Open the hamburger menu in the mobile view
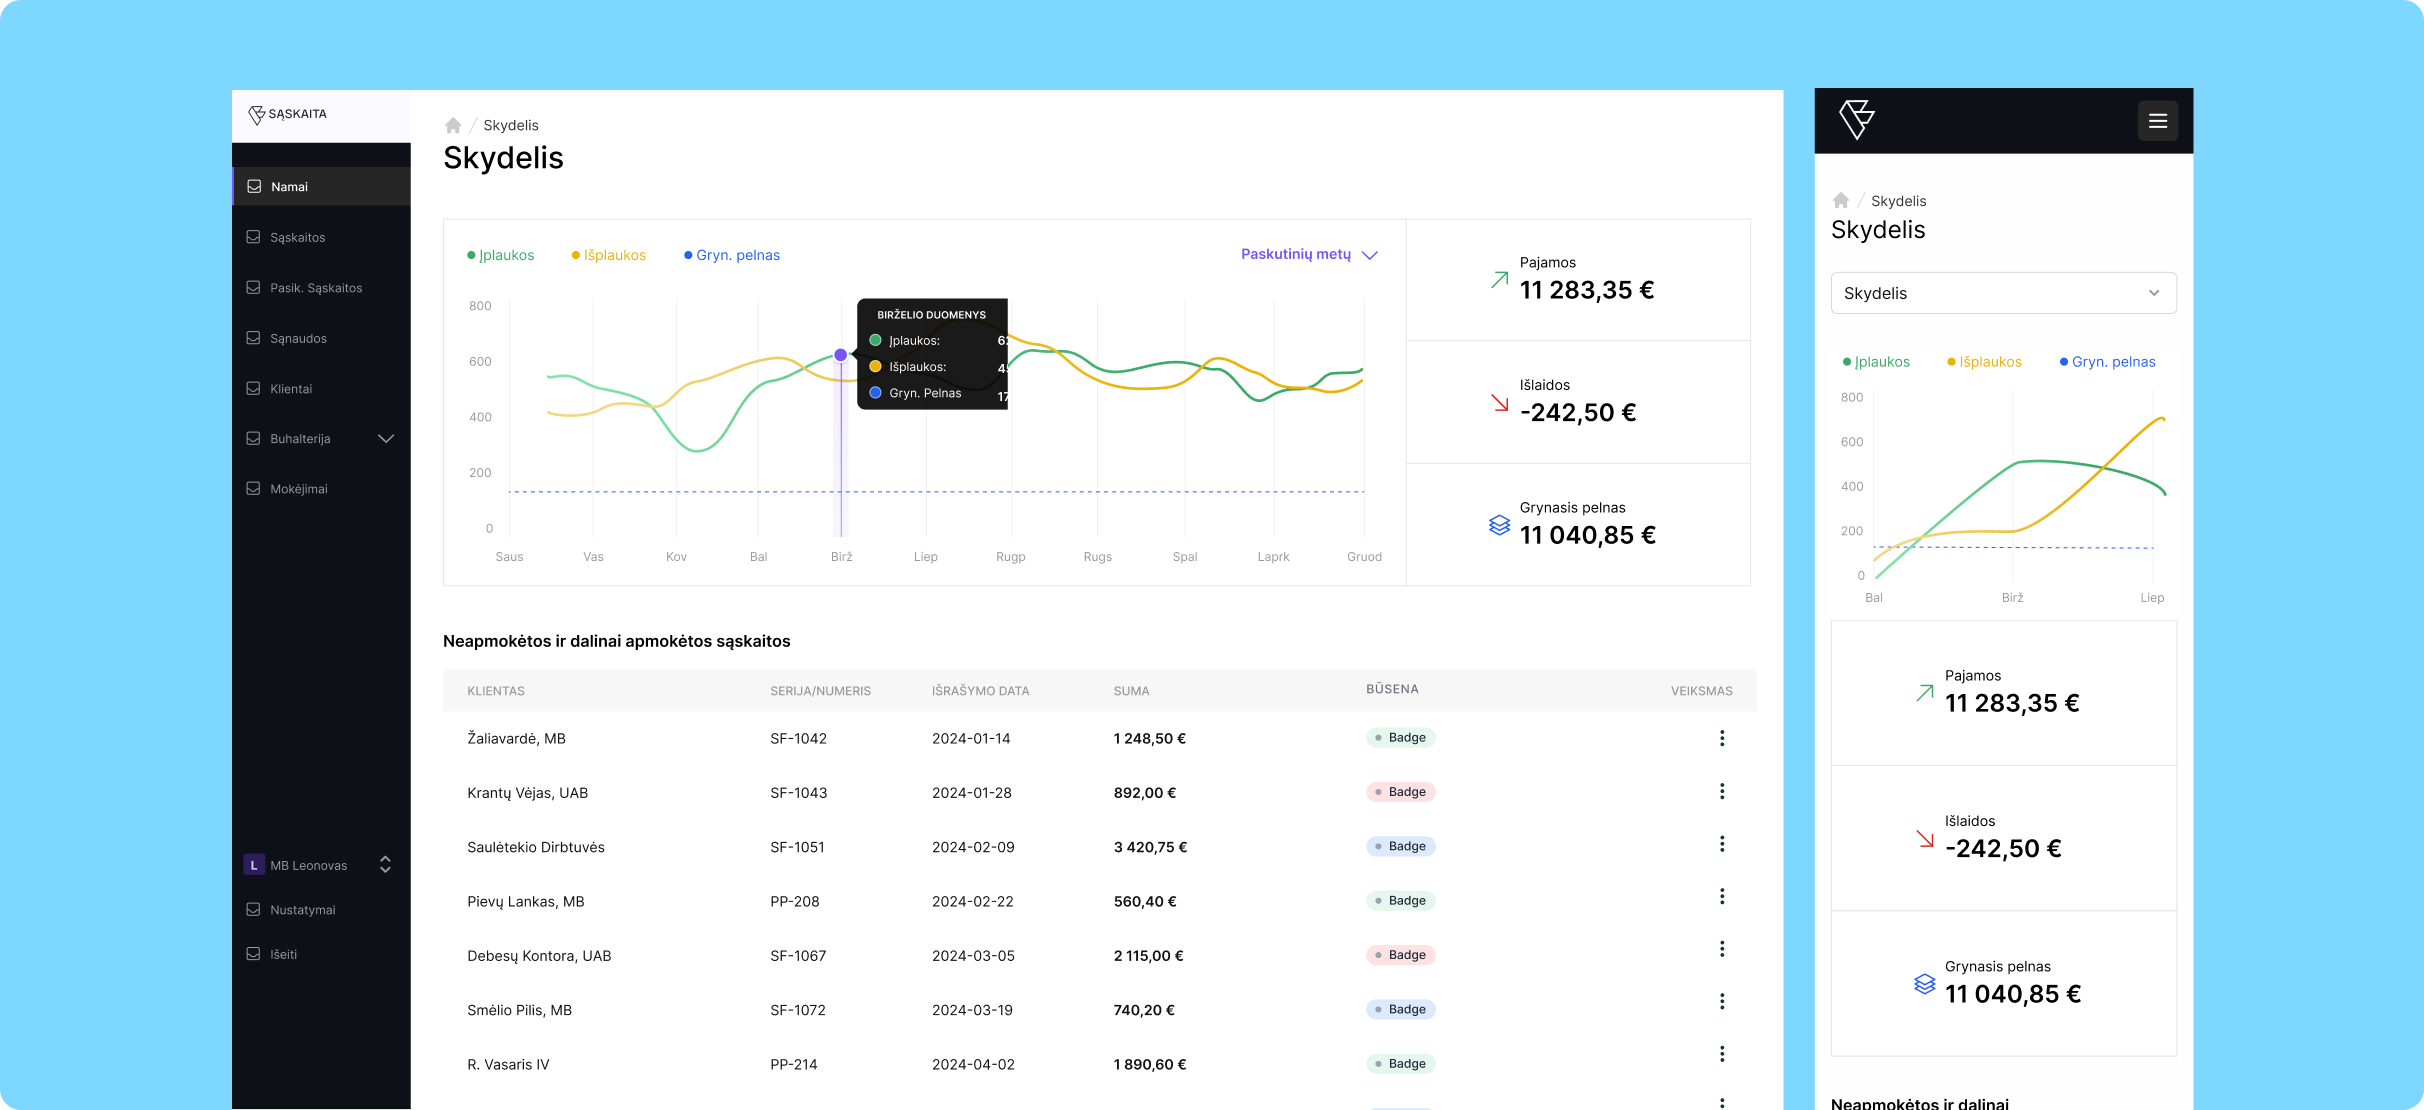Screen dimensions: 2424x1110 [2158, 121]
